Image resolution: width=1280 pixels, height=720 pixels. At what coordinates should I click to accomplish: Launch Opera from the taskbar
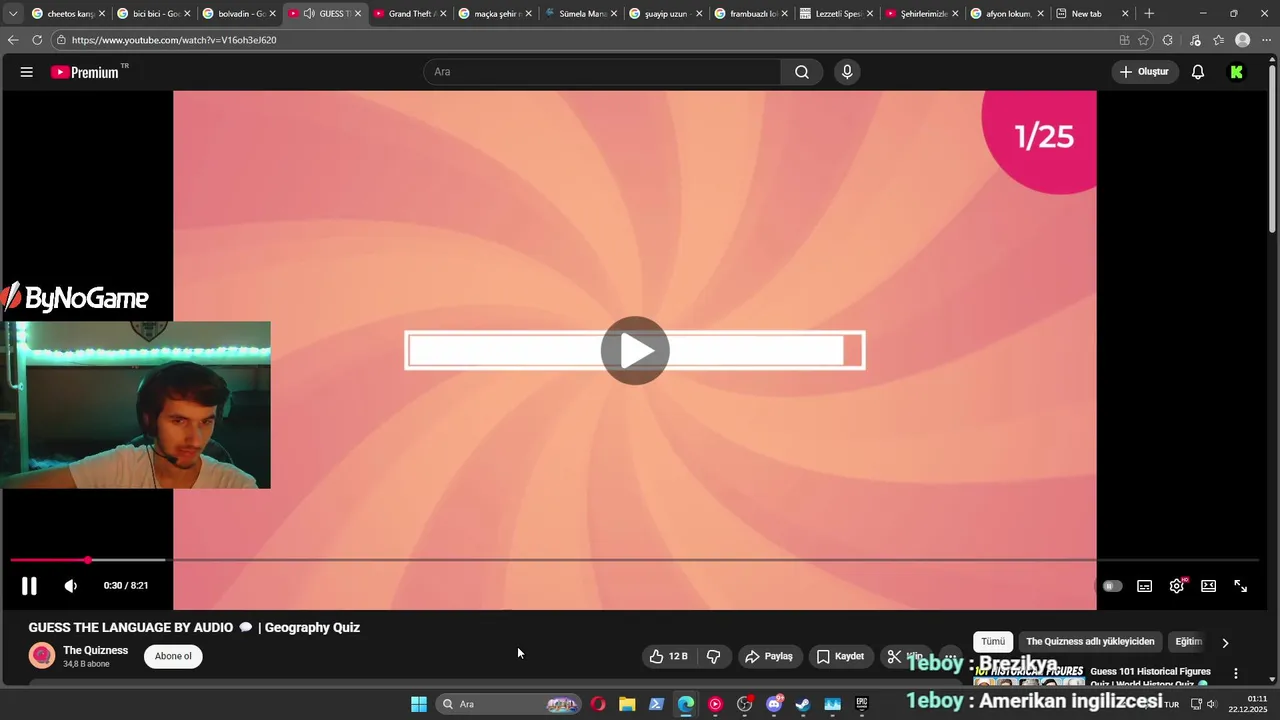point(598,704)
